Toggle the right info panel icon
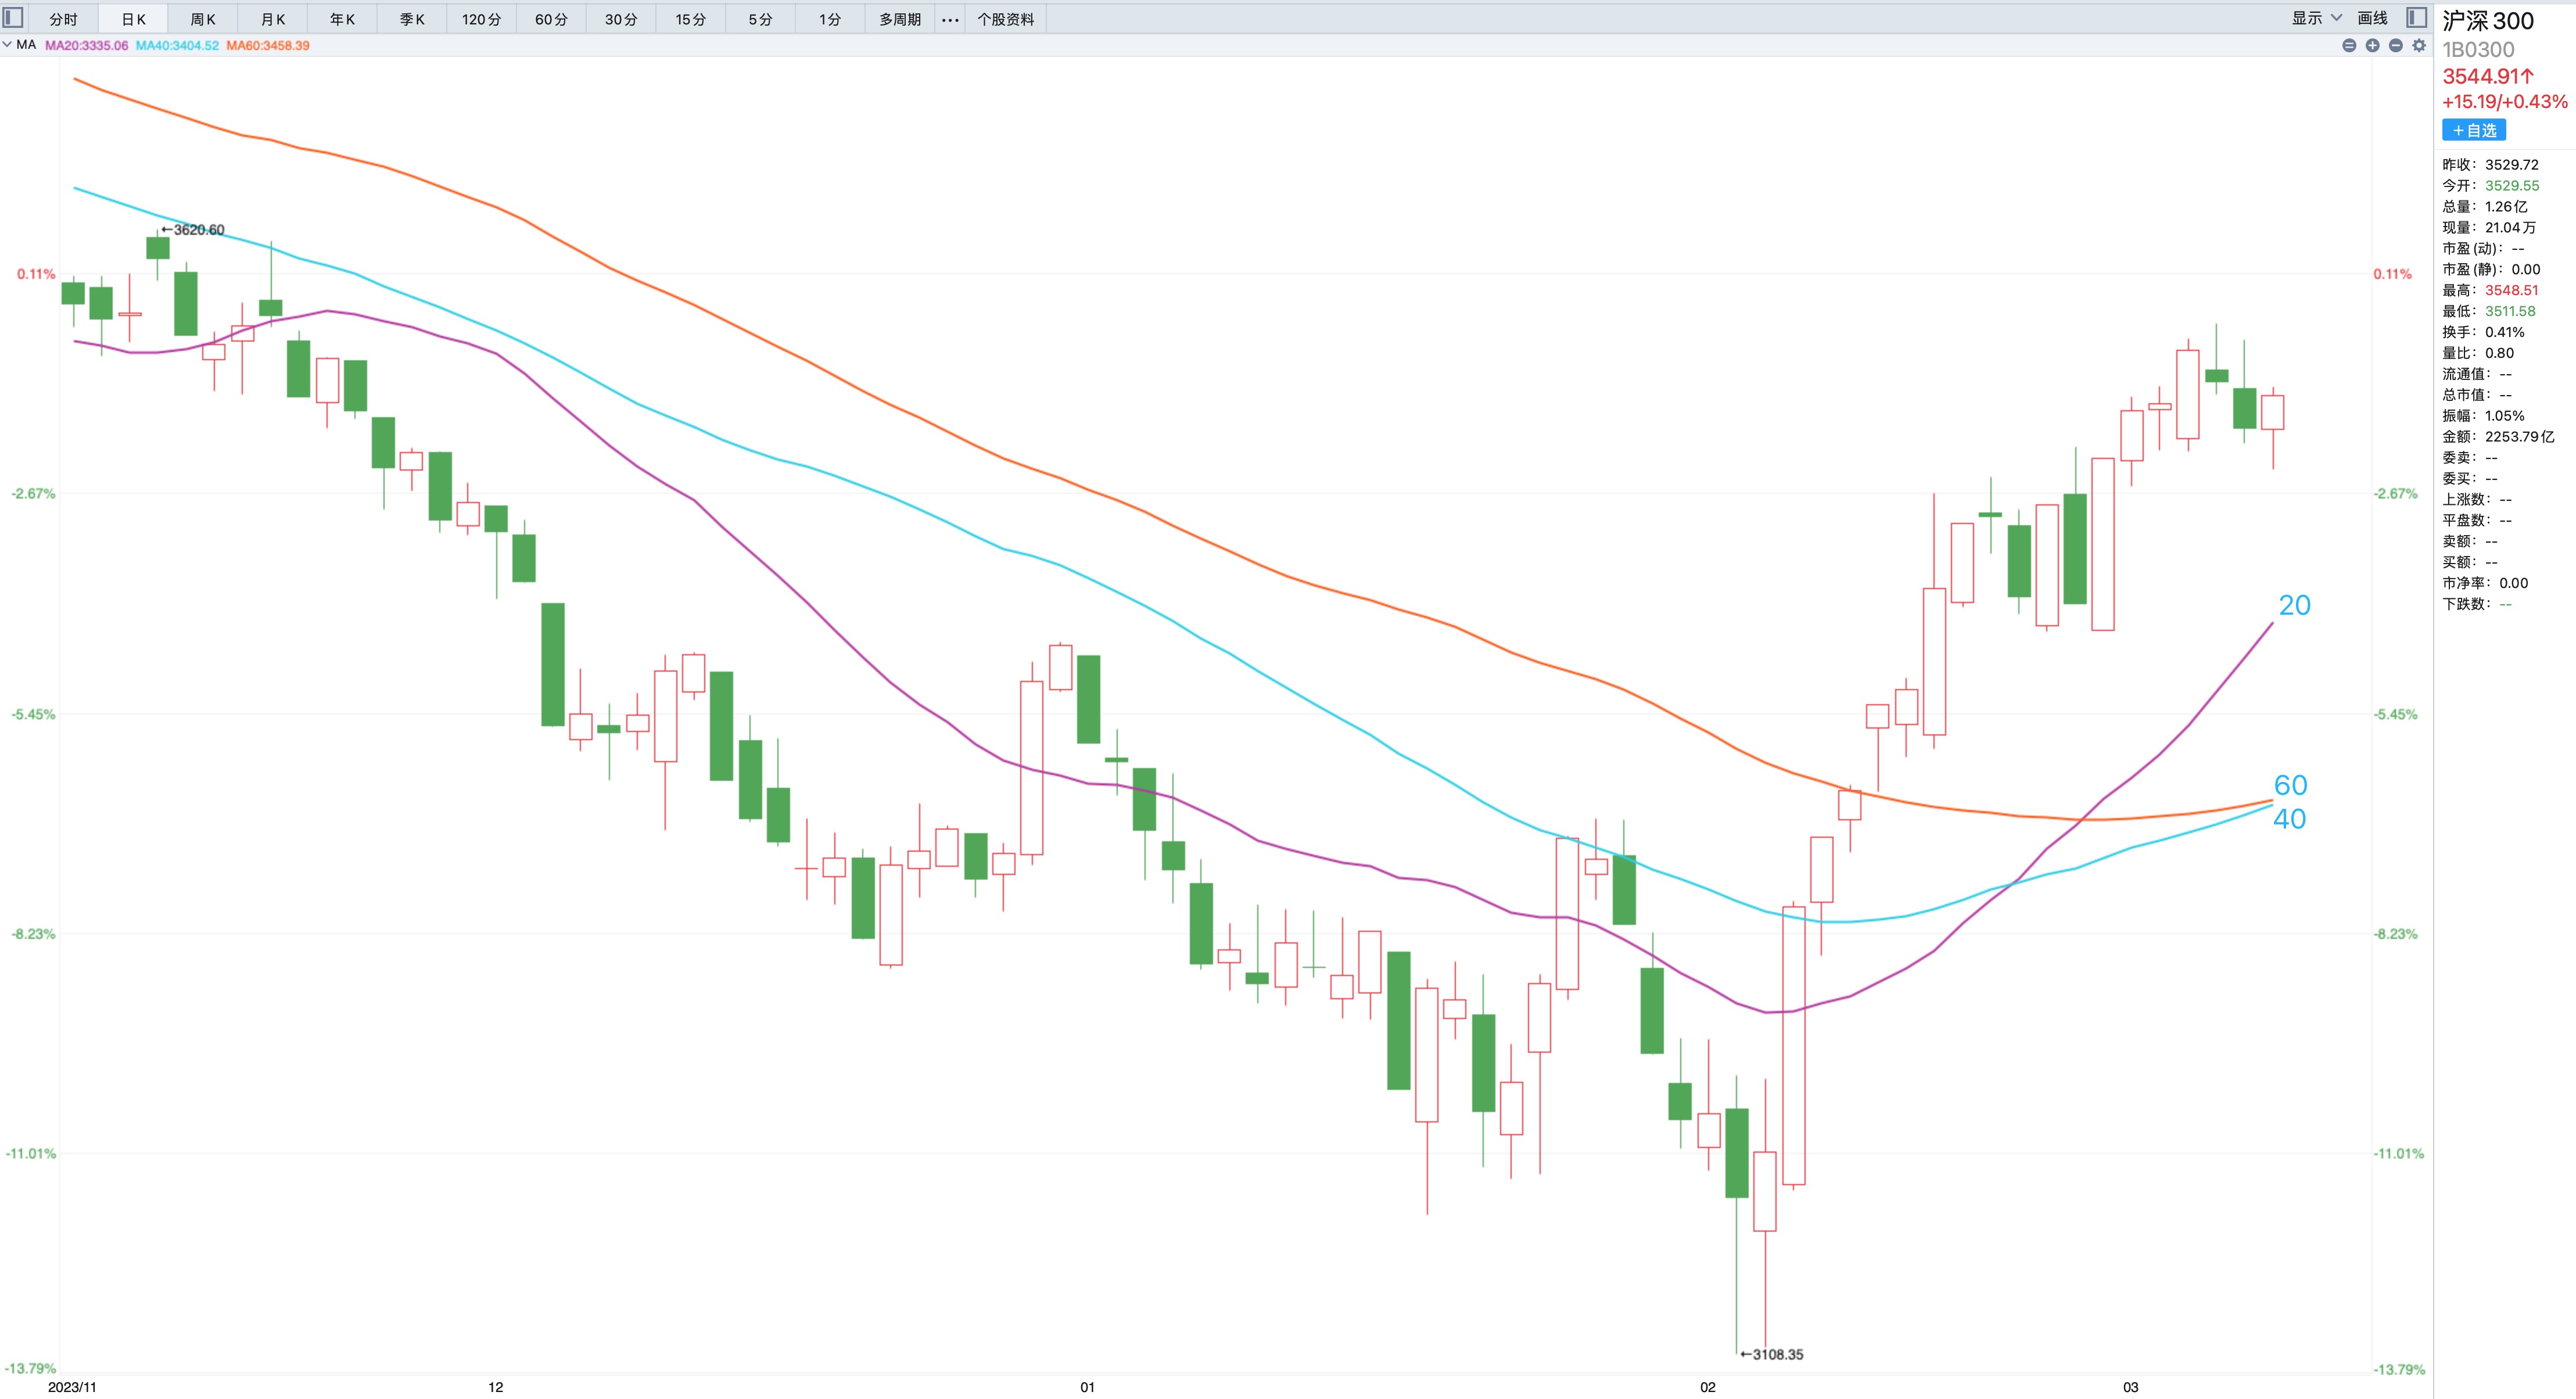Image resolution: width=2576 pixels, height=1399 pixels. [2416, 18]
